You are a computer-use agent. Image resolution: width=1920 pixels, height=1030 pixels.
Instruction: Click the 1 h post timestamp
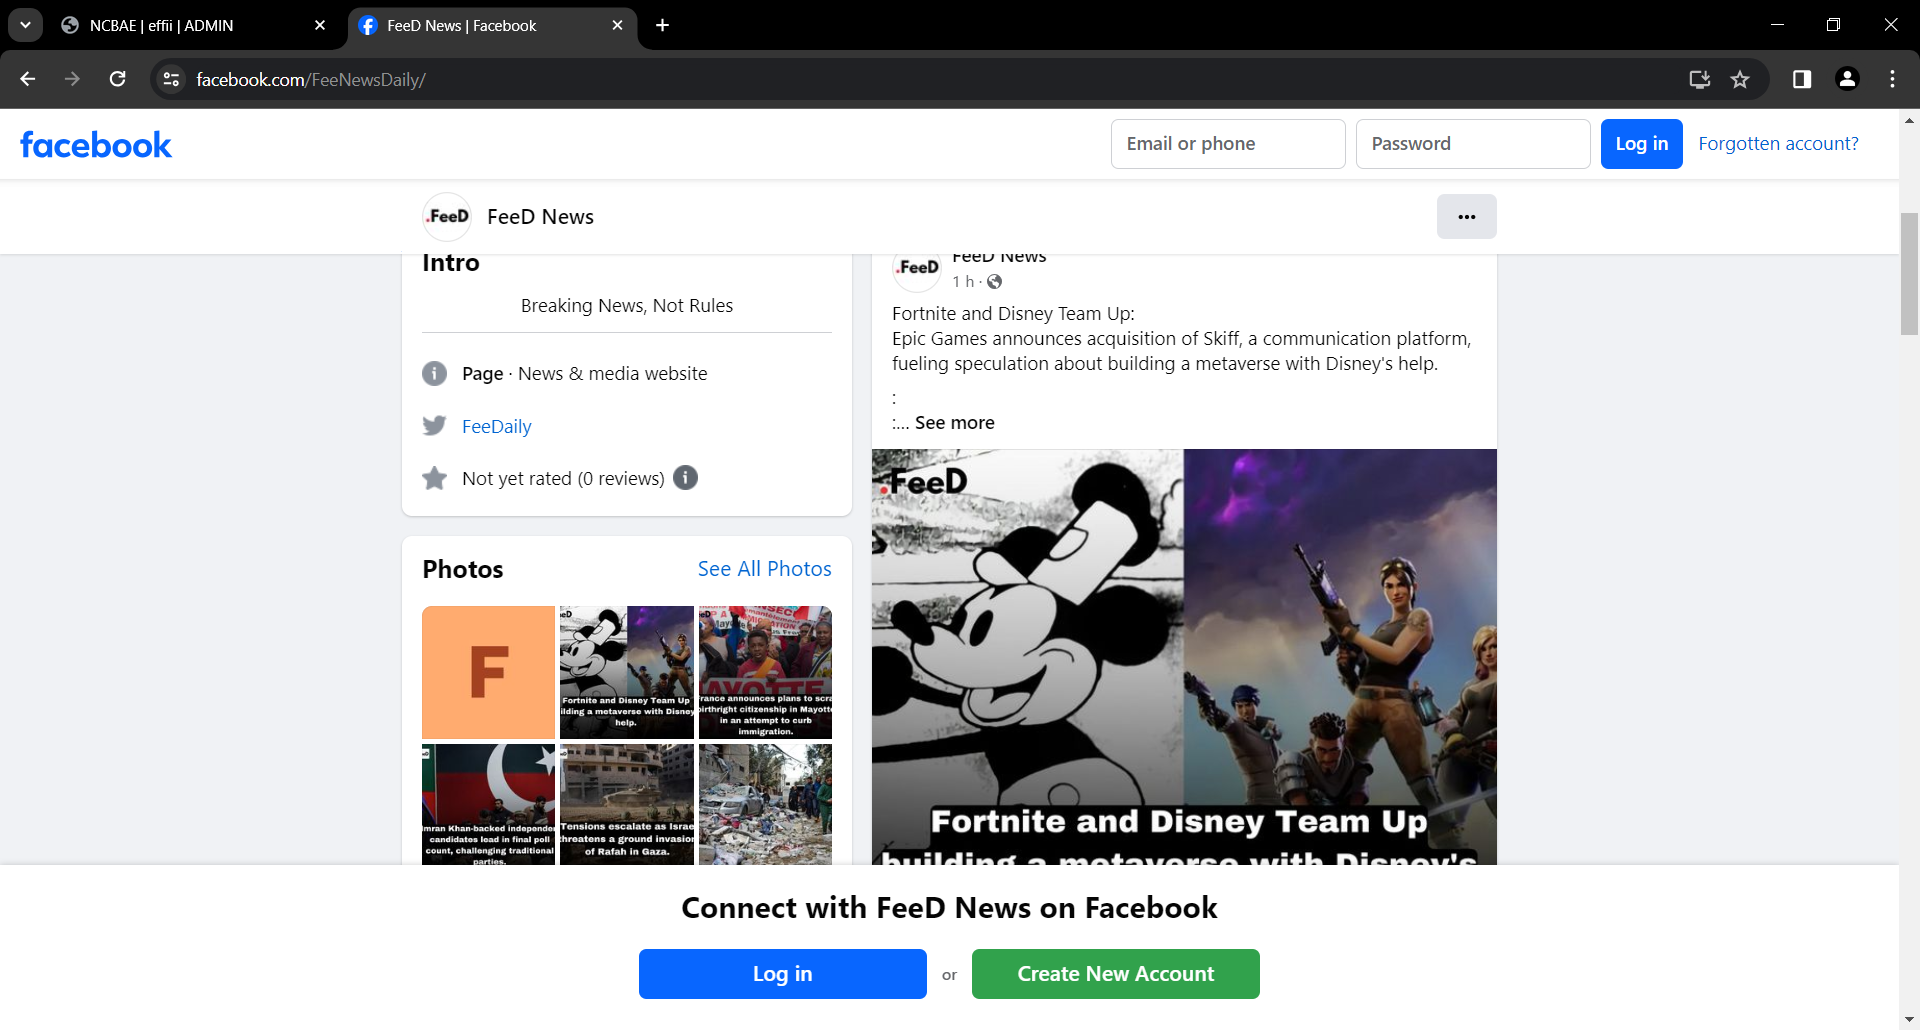[963, 282]
